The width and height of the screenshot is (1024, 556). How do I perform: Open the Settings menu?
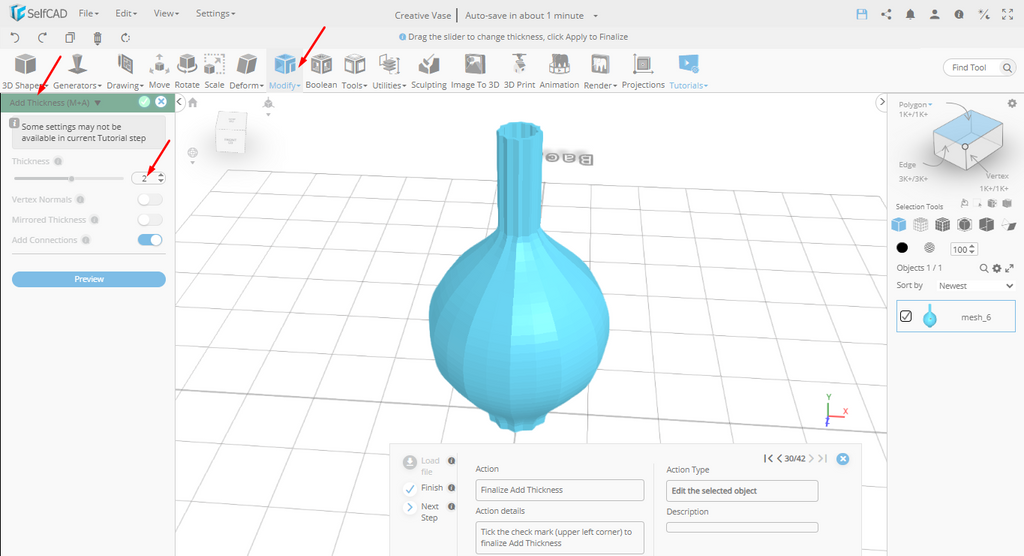tap(216, 13)
